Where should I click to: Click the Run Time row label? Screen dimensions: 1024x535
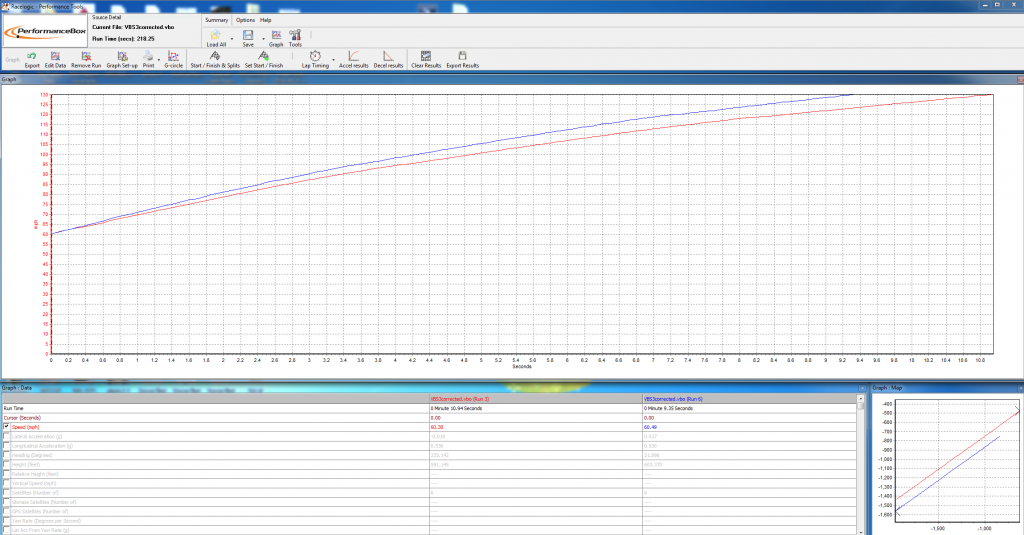click(13, 408)
